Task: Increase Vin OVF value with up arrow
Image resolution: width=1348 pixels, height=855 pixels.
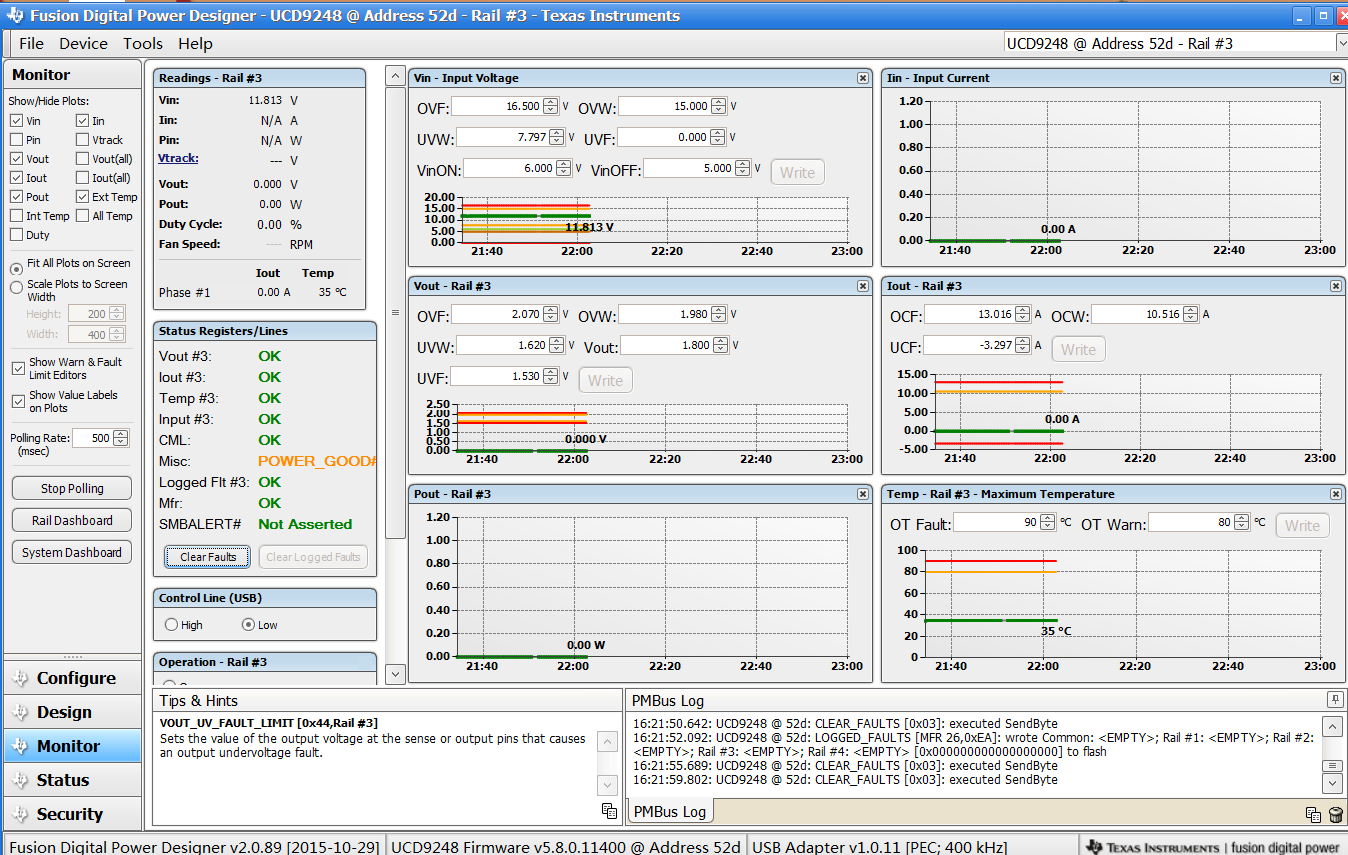Action: (x=550, y=102)
